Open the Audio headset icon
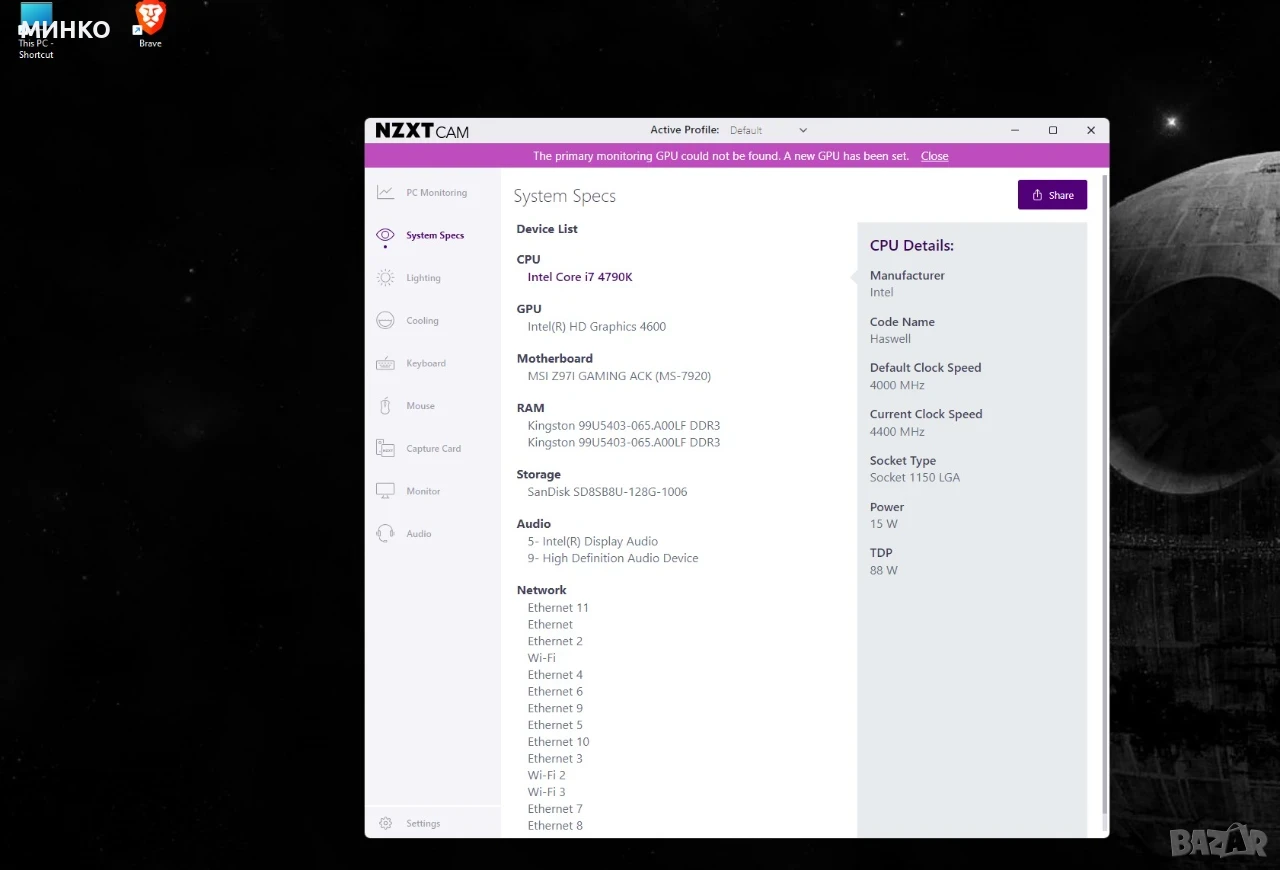Viewport: 1280px width, 870px height. coord(385,533)
